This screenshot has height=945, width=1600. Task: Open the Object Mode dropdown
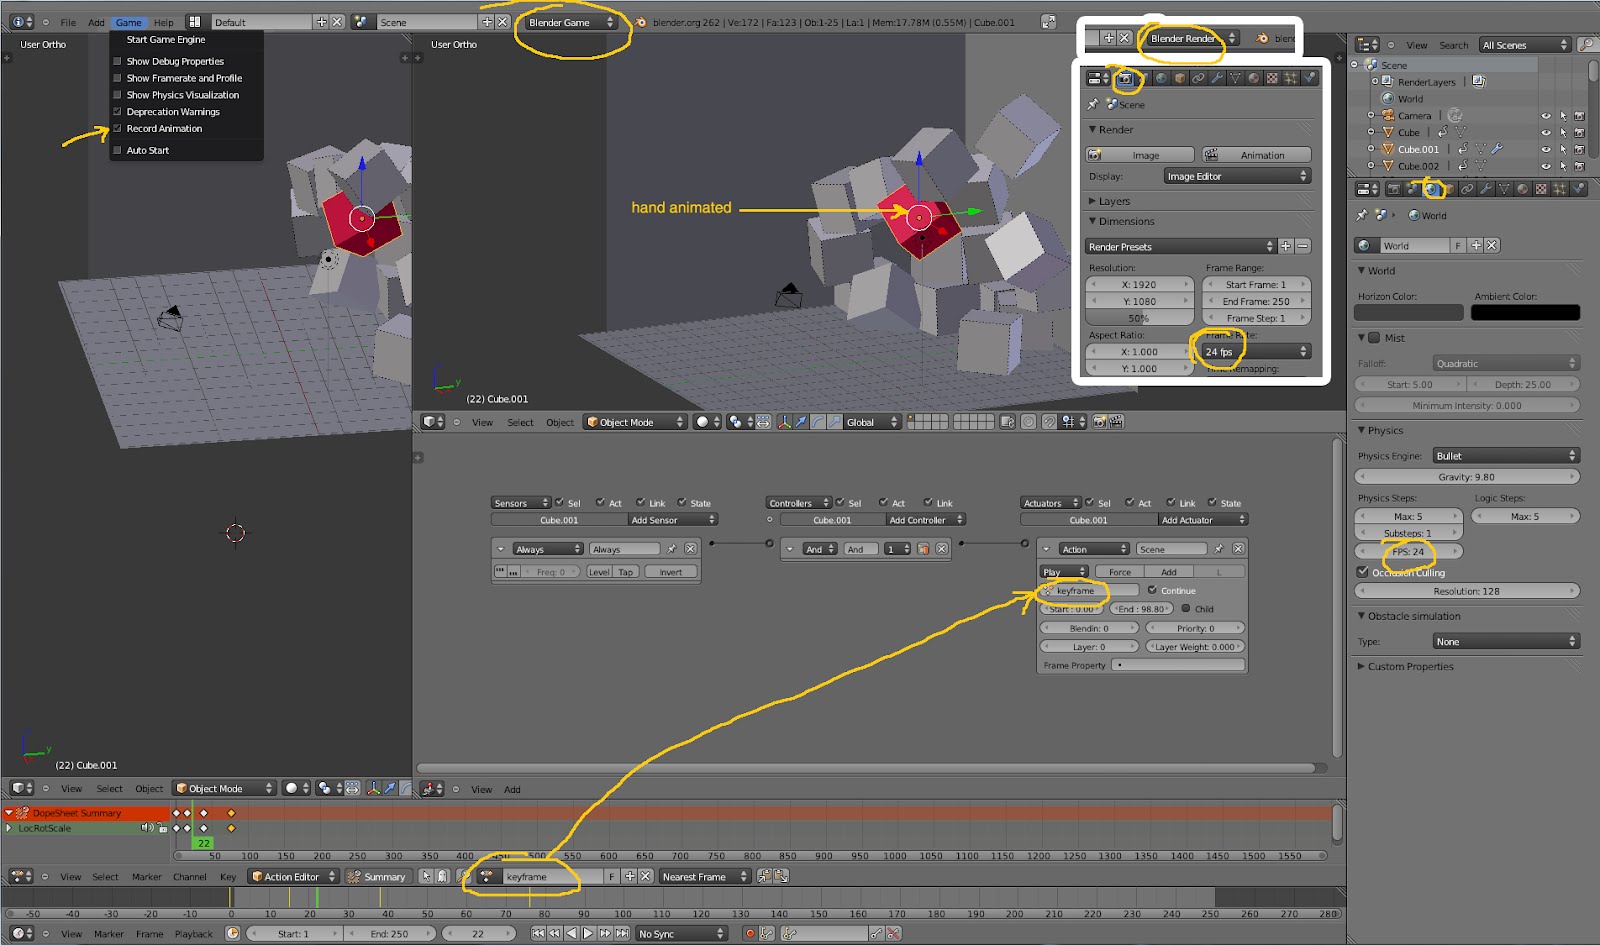click(x=633, y=421)
